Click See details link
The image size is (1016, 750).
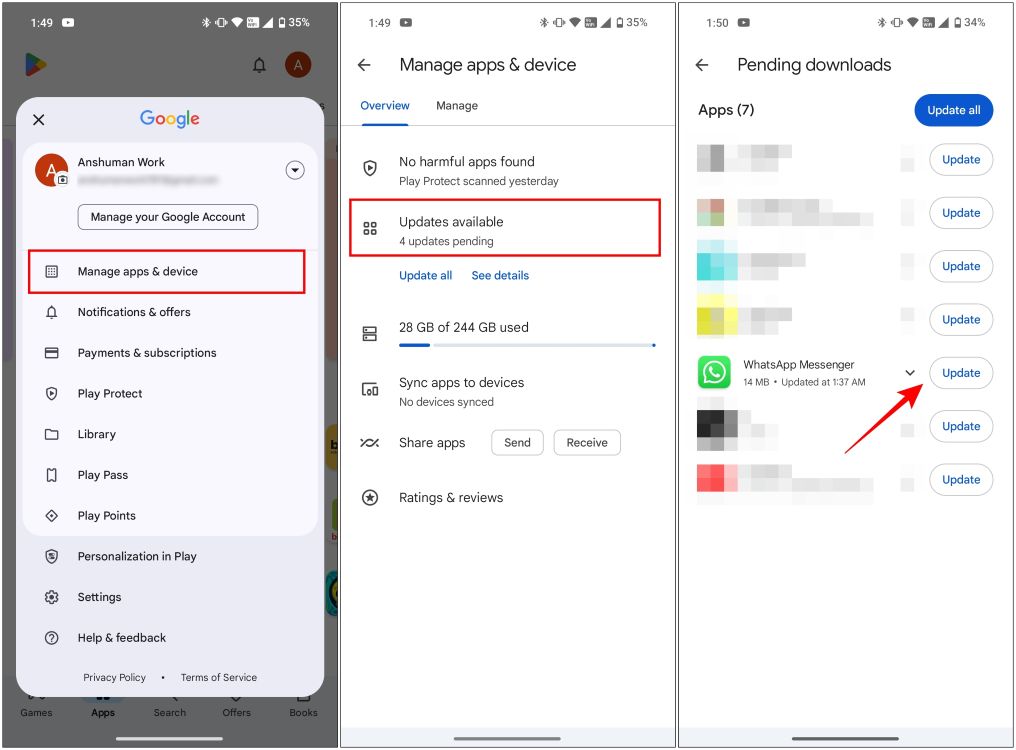click(x=500, y=276)
